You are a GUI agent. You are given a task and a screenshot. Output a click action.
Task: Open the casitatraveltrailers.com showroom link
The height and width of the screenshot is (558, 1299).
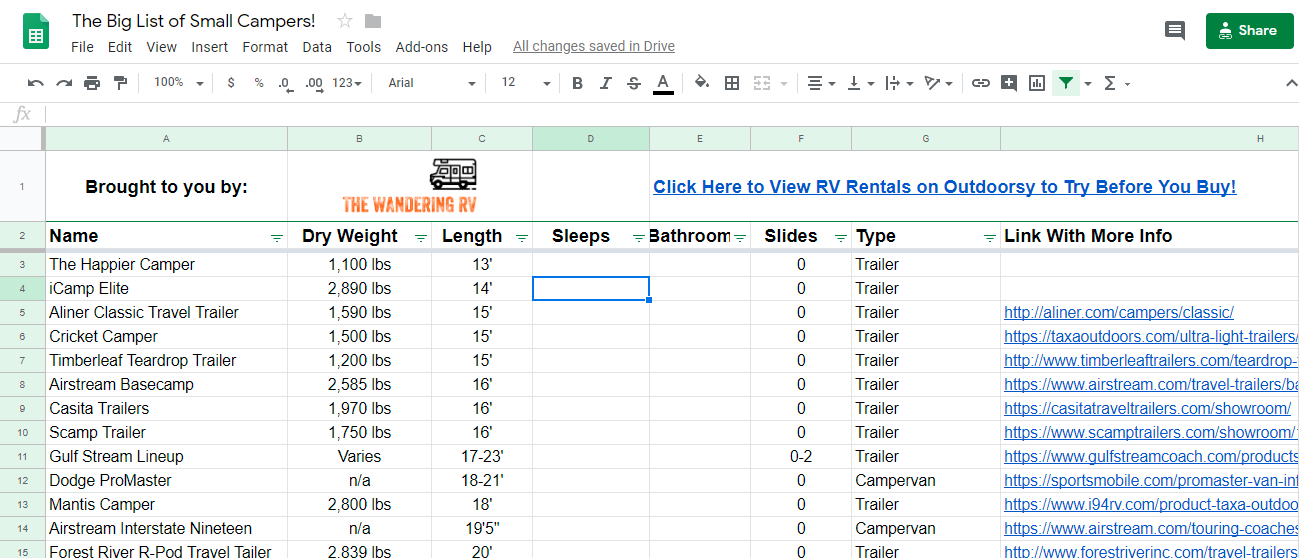click(1148, 409)
